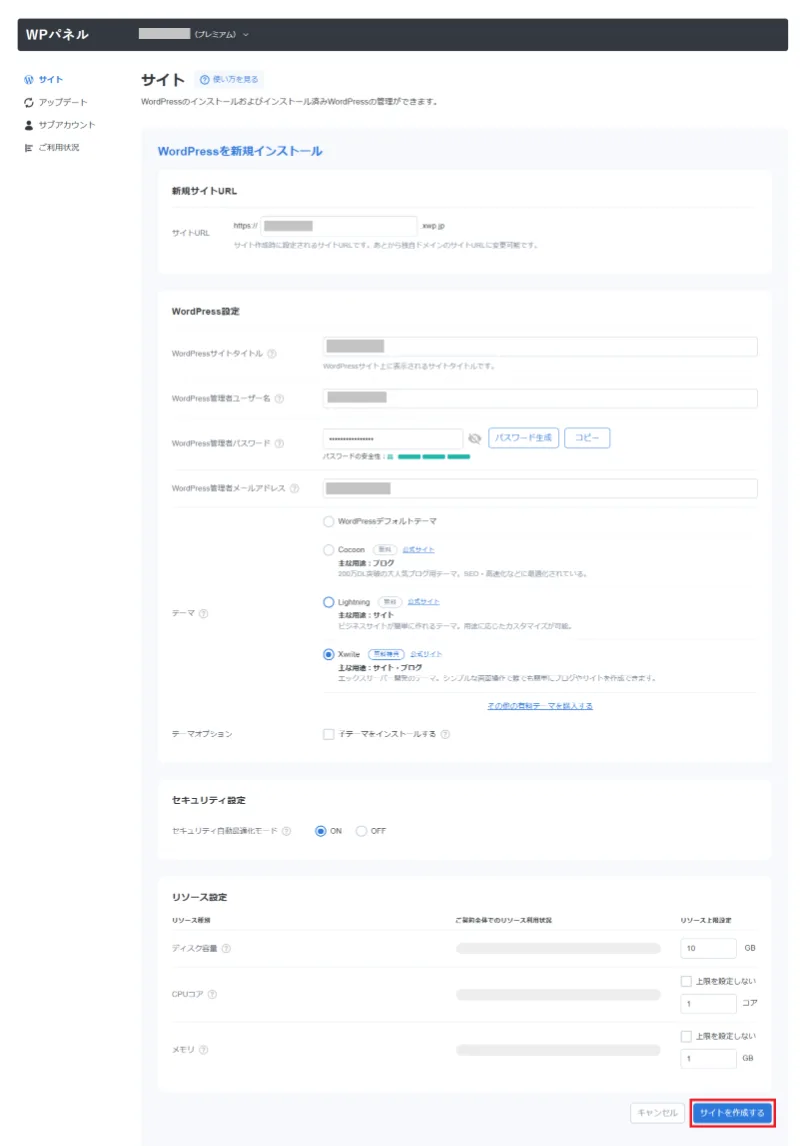The image size is (800, 1146).
Task: Click the person icon beside サブアカウント
Action: pos(28,125)
